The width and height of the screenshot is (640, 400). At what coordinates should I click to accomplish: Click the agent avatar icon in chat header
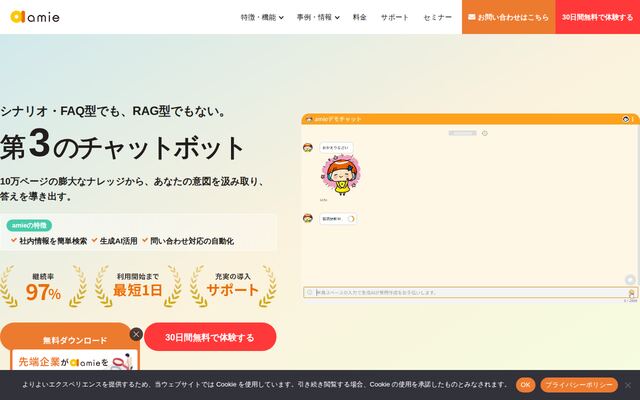(x=625, y=119)
